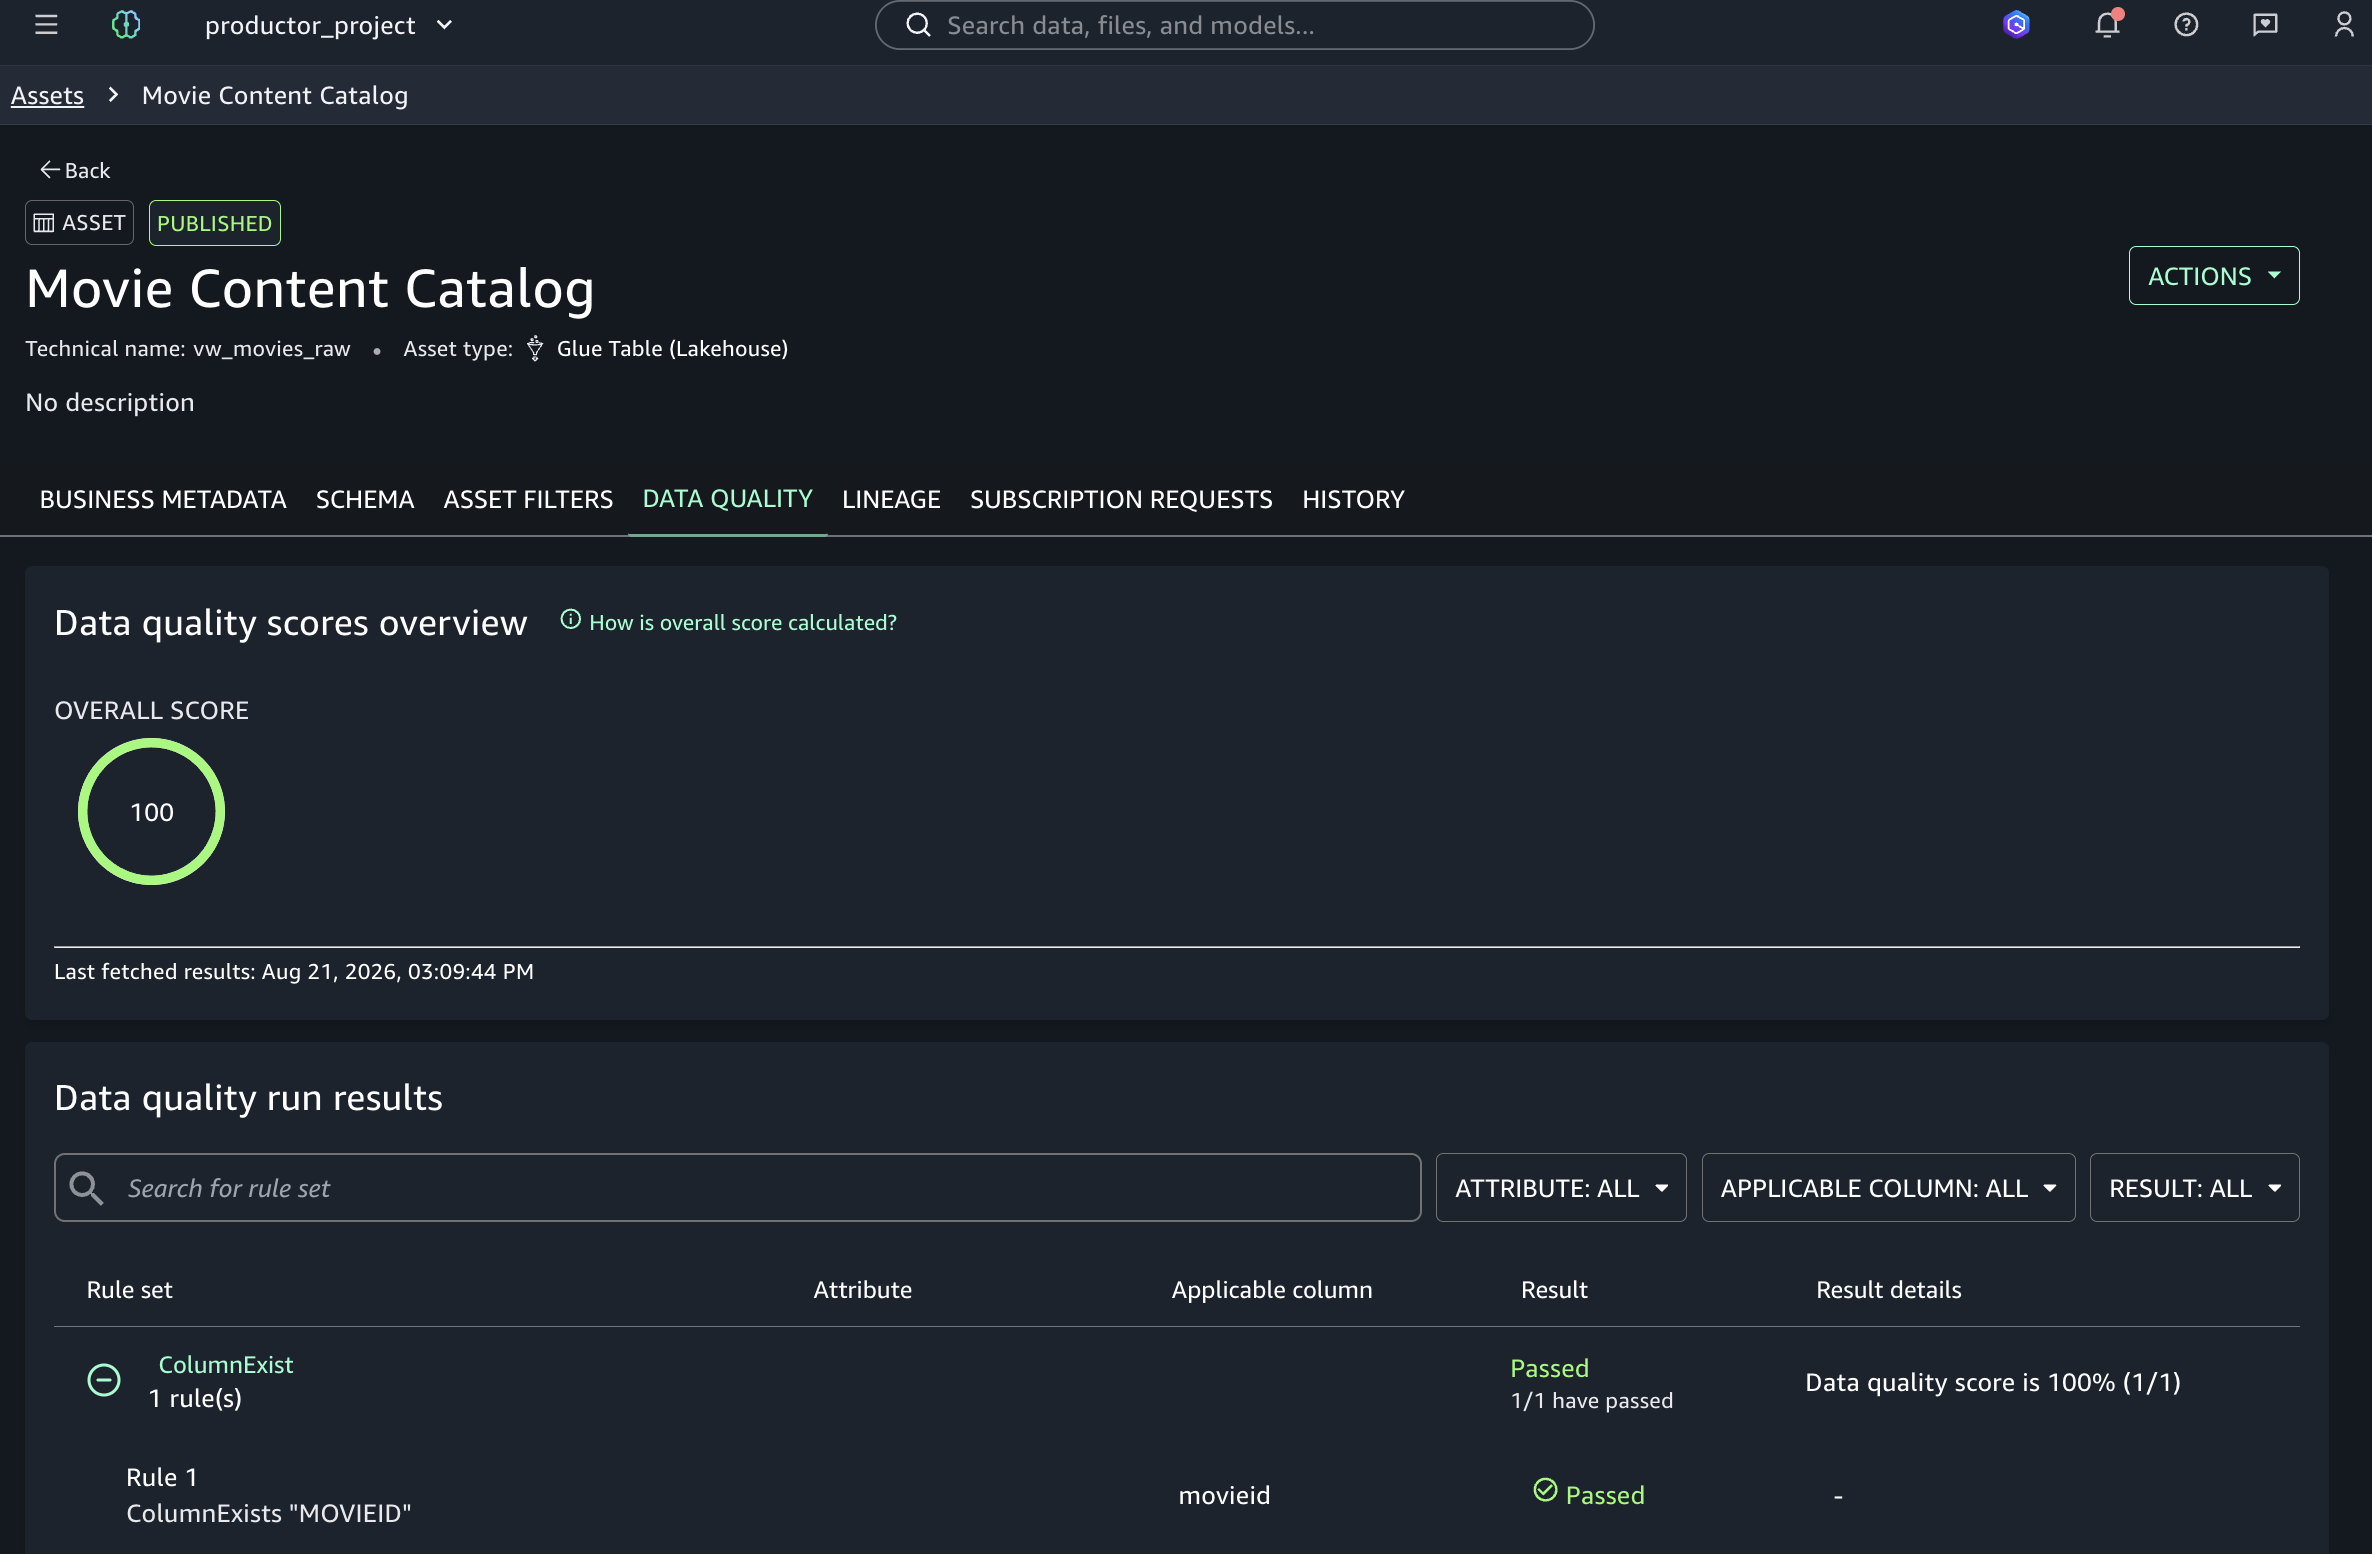Collapse the ColumnExist rule set
The height and width of the screenshot is (1554, 2372).
coord(104,1380)
